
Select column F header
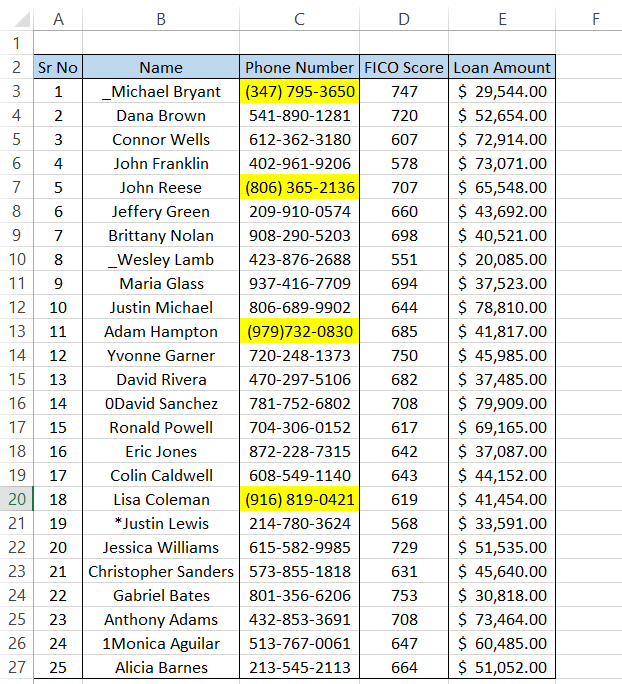(594, 18)
